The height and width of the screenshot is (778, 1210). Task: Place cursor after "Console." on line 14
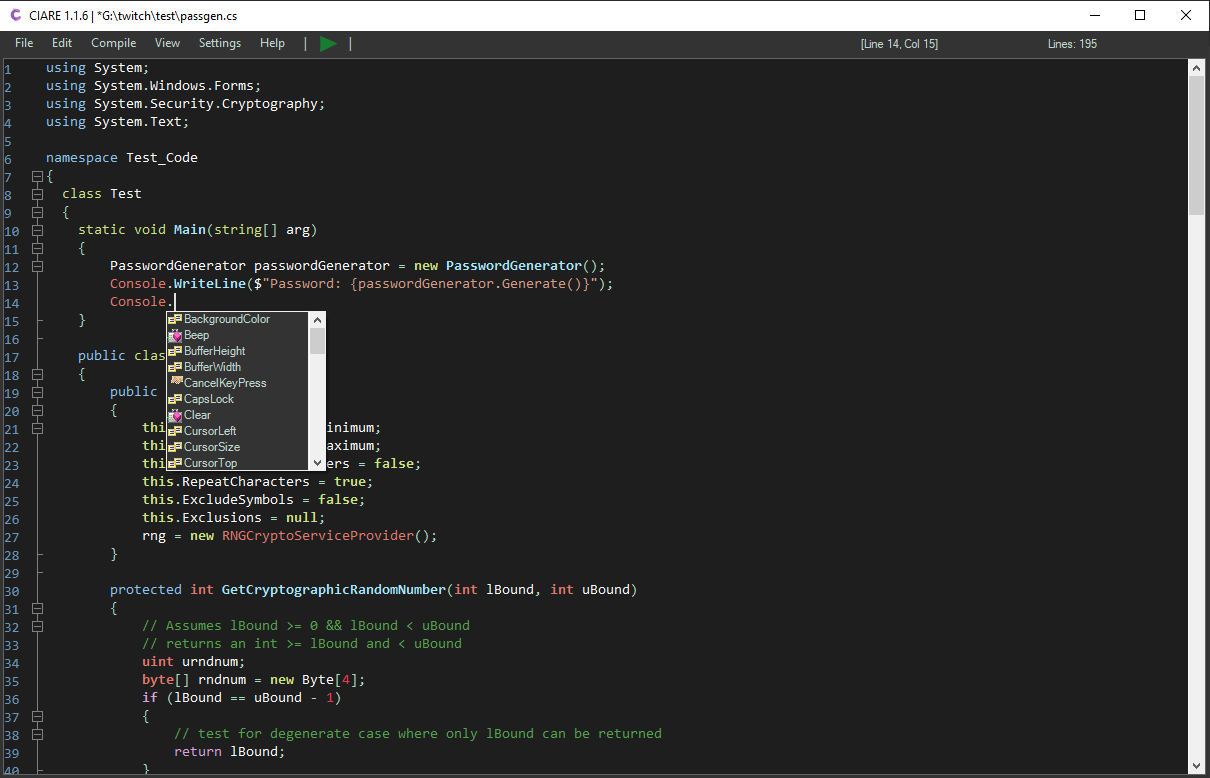tap(175, 302)
